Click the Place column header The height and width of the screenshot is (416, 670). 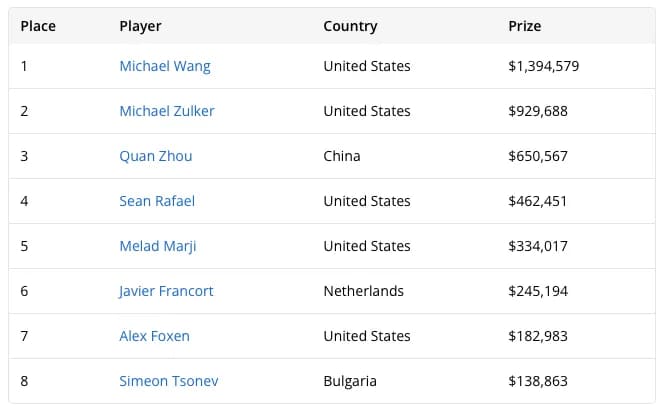point(38,26)
